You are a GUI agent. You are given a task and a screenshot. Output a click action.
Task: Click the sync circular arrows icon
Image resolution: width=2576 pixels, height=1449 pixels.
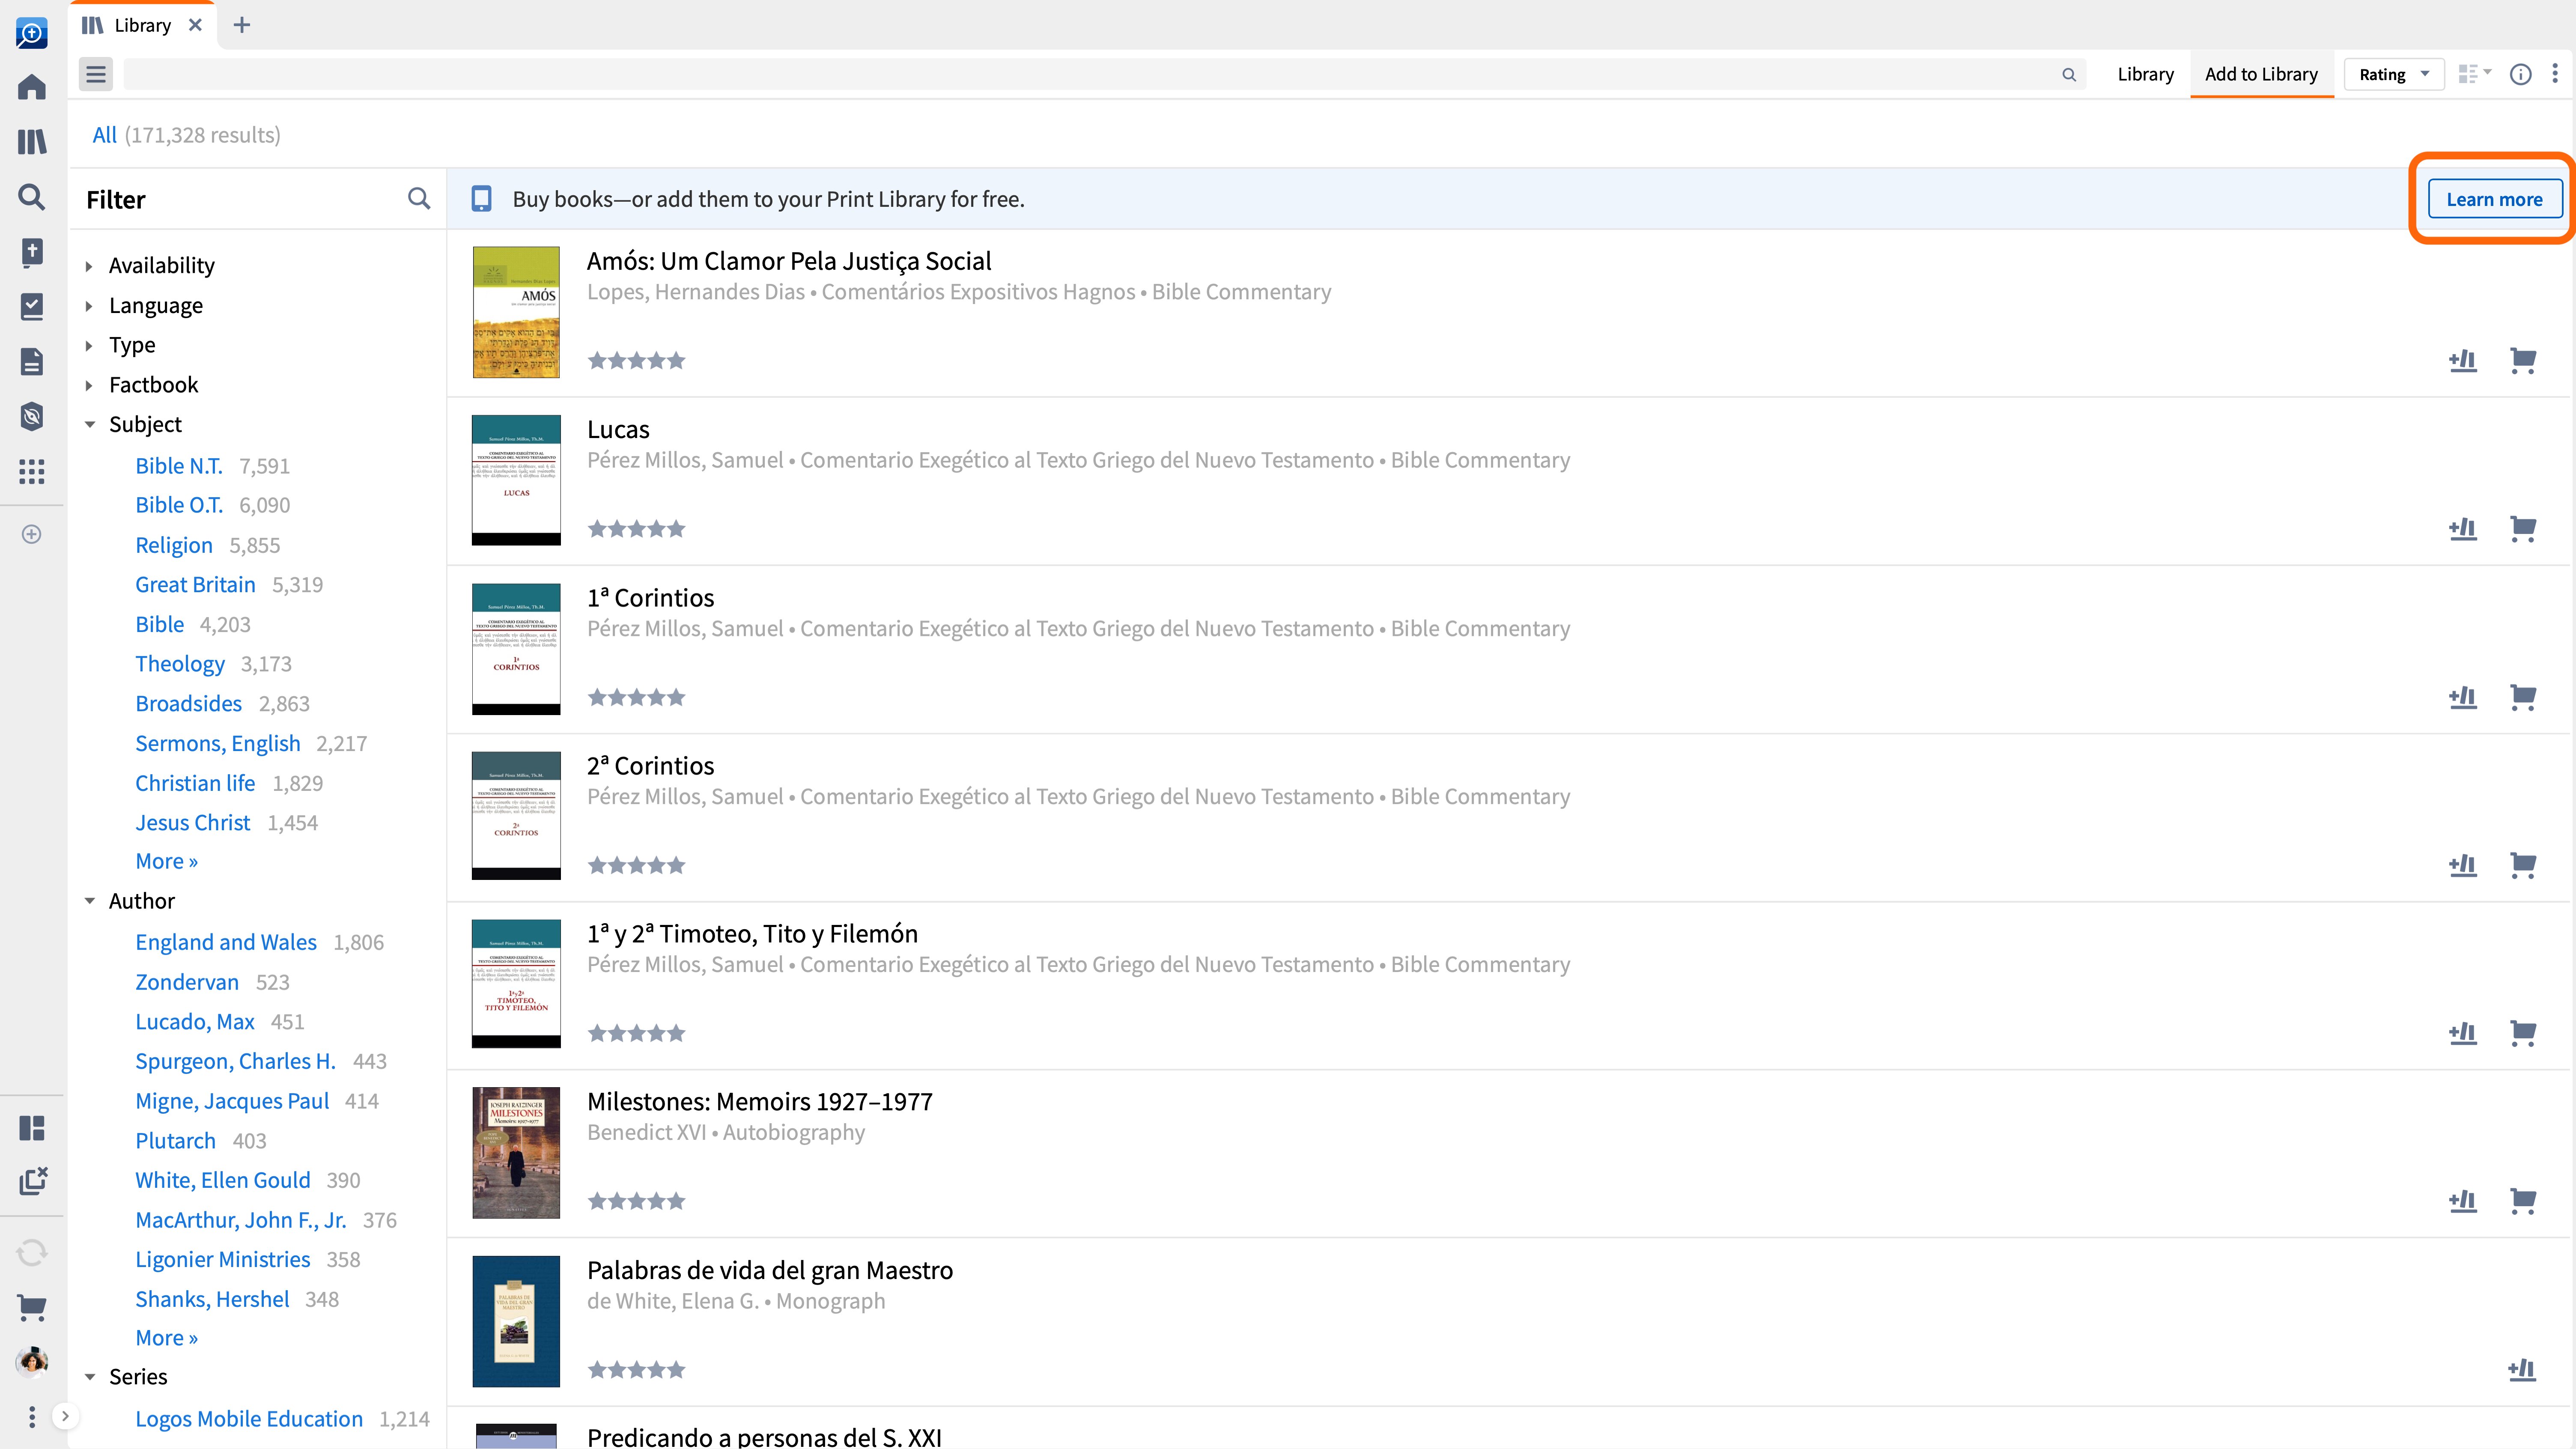[32, 1252]
